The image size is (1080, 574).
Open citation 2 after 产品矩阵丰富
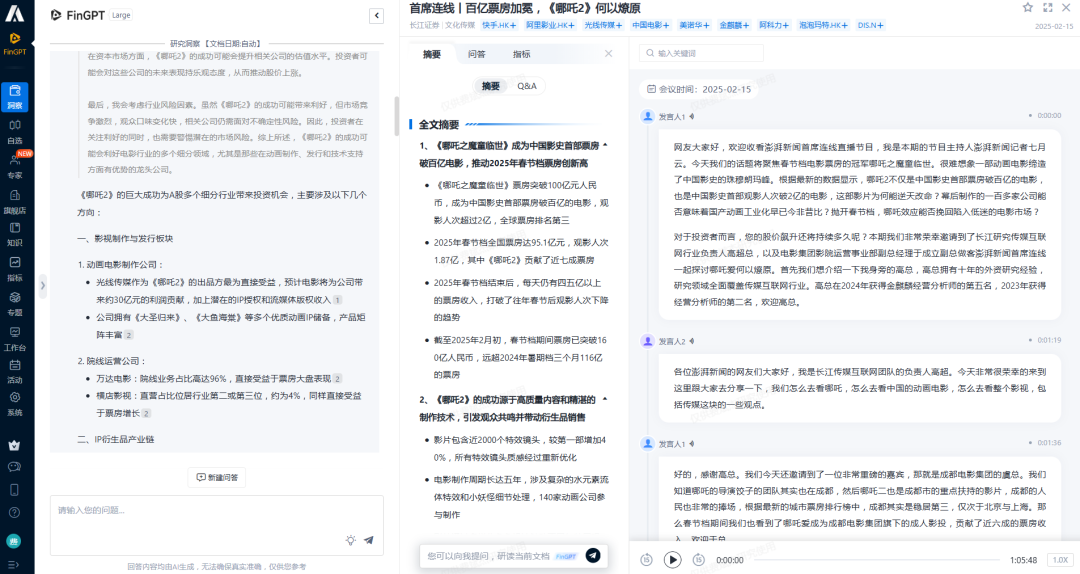click(x=129, y=335)
